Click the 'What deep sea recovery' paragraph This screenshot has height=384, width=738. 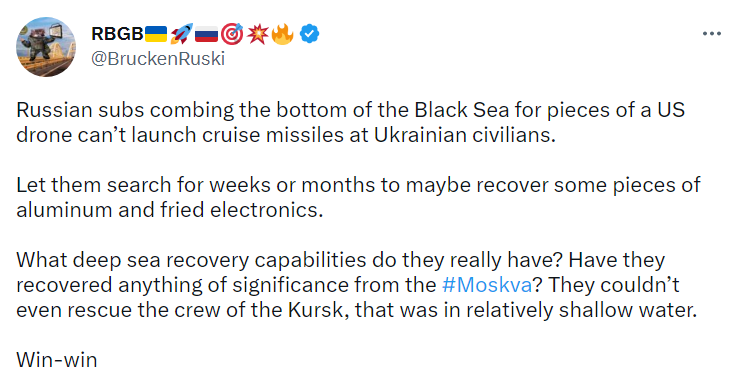(x=356, y=285)
